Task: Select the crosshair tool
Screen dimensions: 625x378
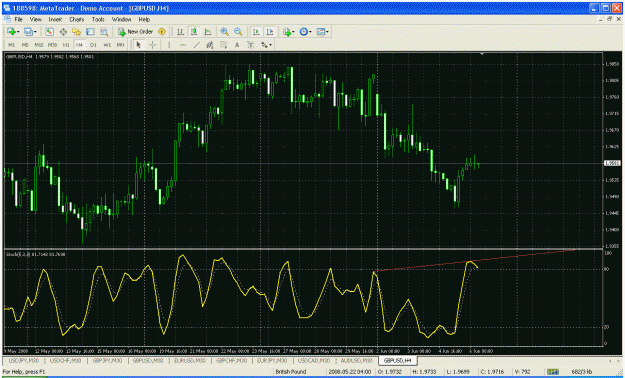Action: click(x=152, y=45)
